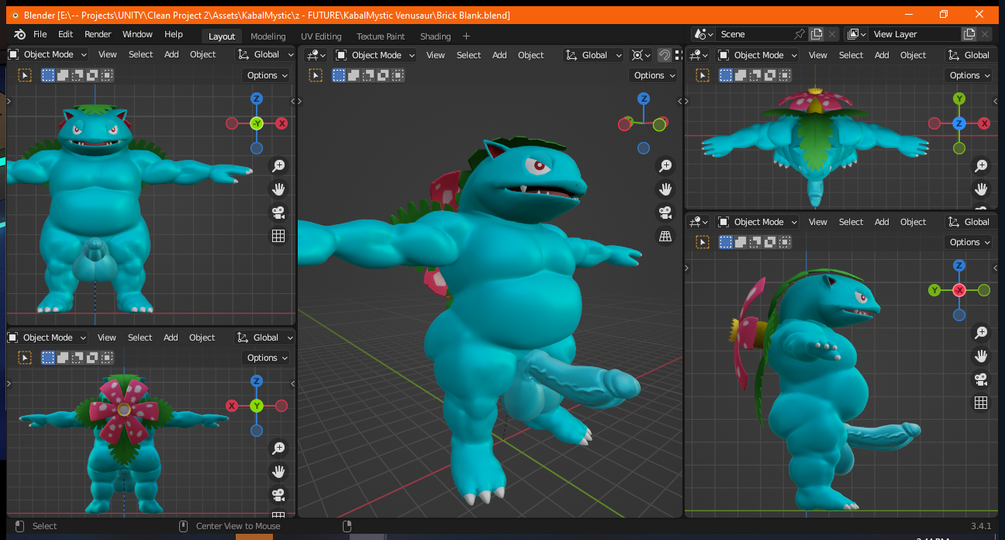Click the zoom magnifier icon in the top-view viewport

pos(981,166)
